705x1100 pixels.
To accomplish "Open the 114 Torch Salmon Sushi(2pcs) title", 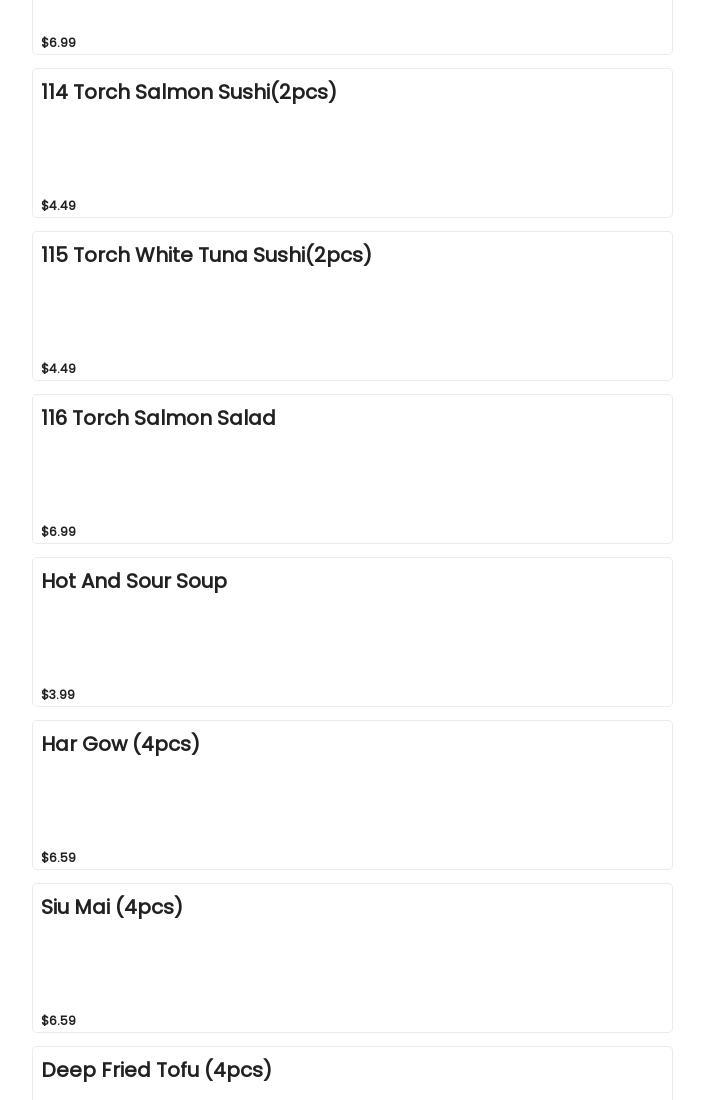I will coord(189,92).
